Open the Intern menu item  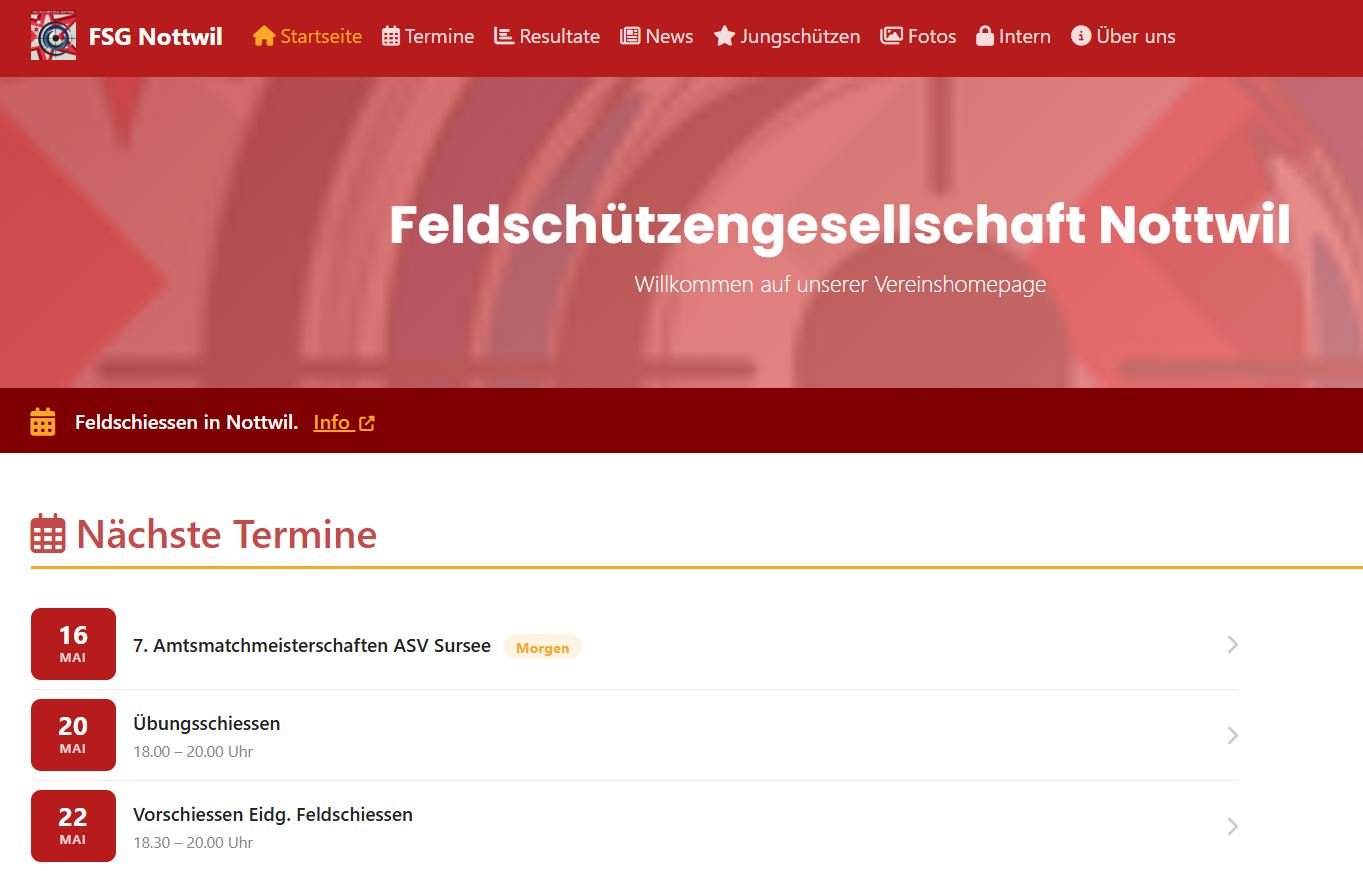(x=1014, y=36)
